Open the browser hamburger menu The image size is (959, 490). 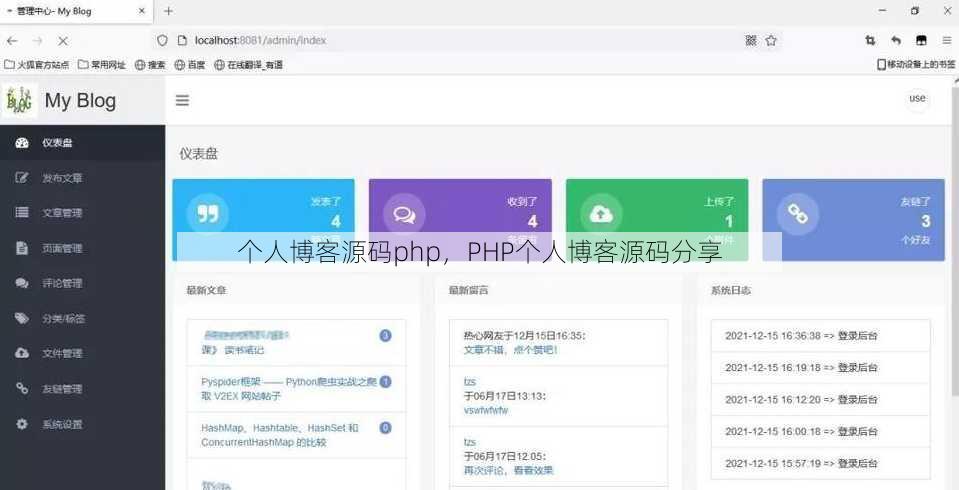(947, 40)
